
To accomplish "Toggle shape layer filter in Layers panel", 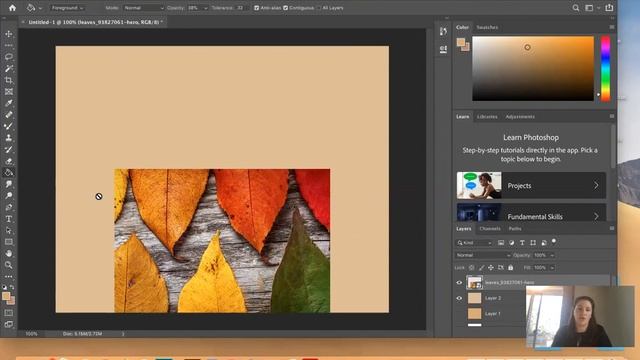I will point(533,243).
